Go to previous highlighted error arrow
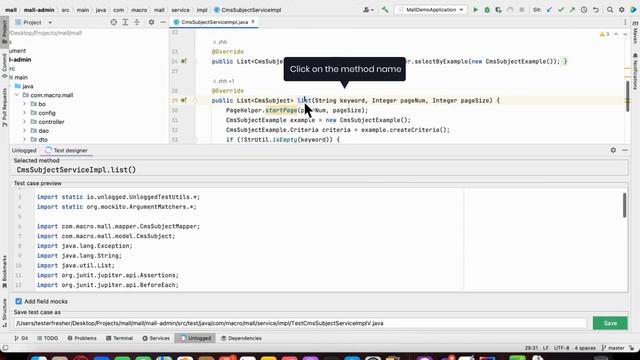The image size is (640, 360). [x=616, y=34]
